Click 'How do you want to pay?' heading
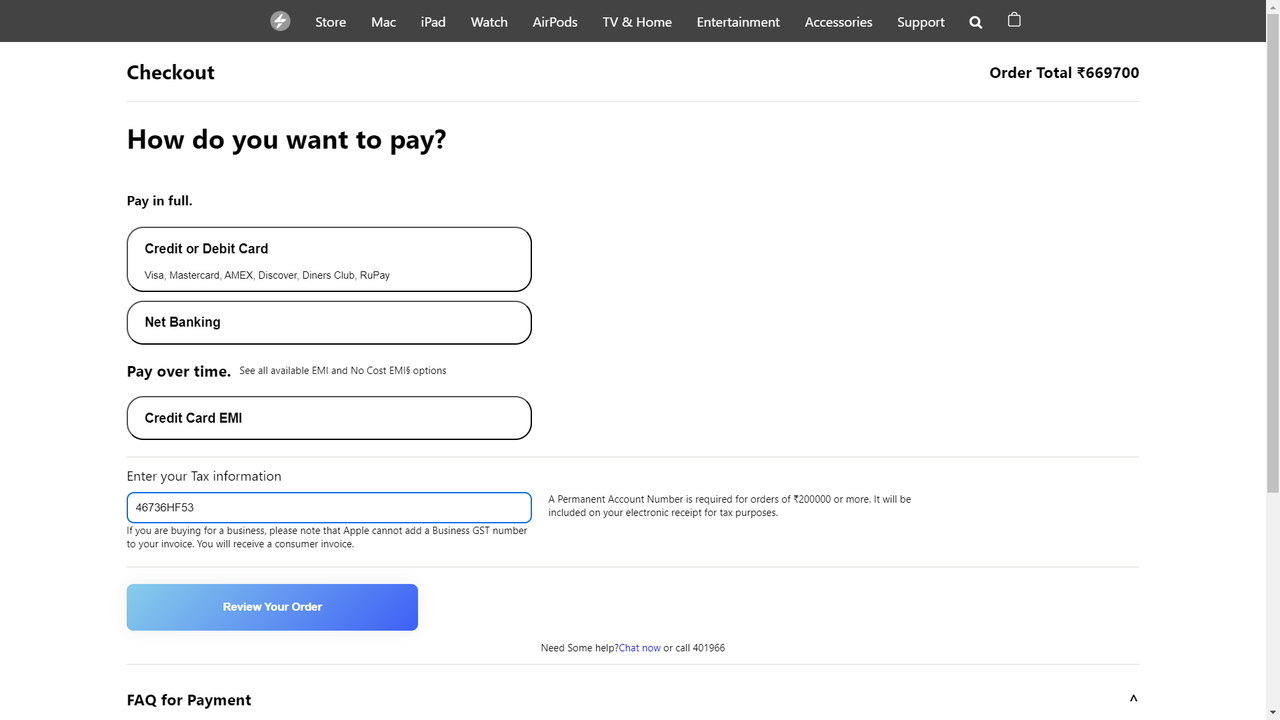The height and width of the screenshot is (720, 1280). 287,140
